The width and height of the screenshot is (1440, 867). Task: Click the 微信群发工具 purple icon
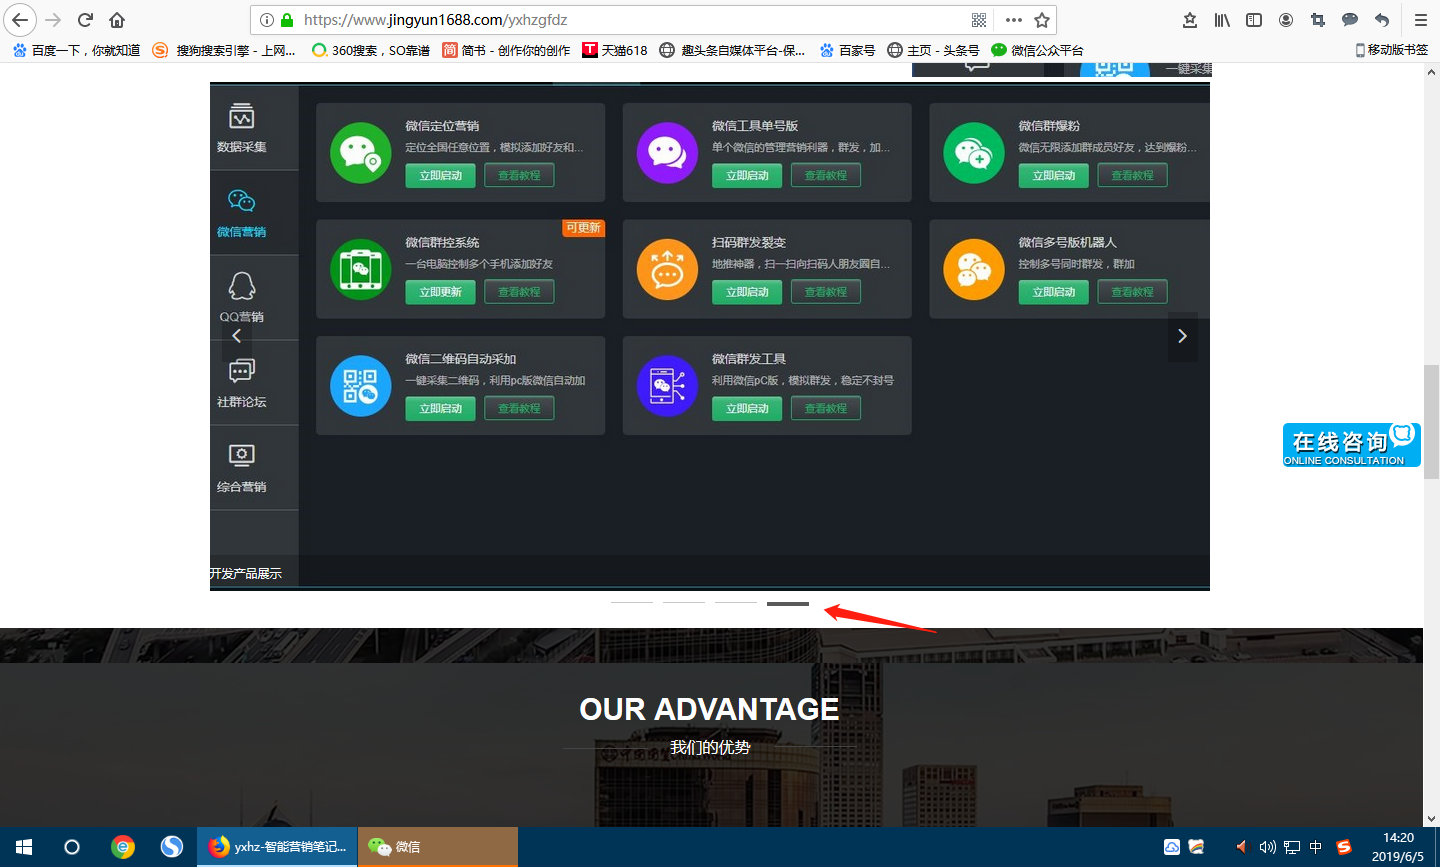[667, 386]
